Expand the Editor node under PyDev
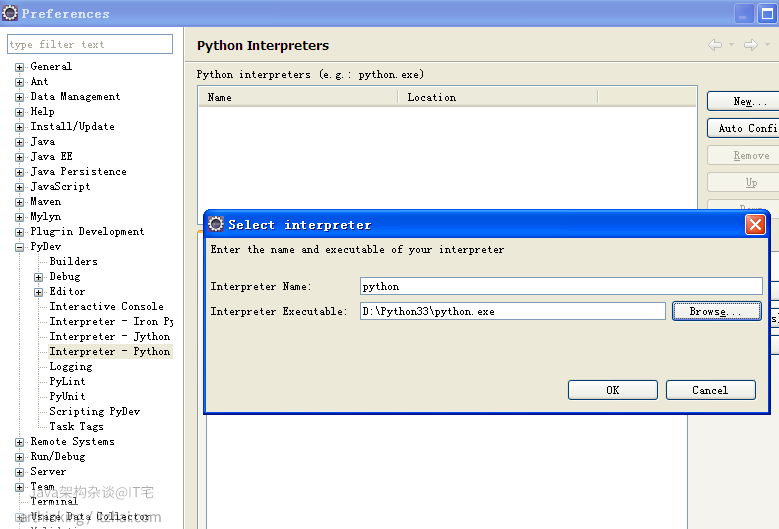Viewport: 779px width, 529px height. [x=39, y=292]
